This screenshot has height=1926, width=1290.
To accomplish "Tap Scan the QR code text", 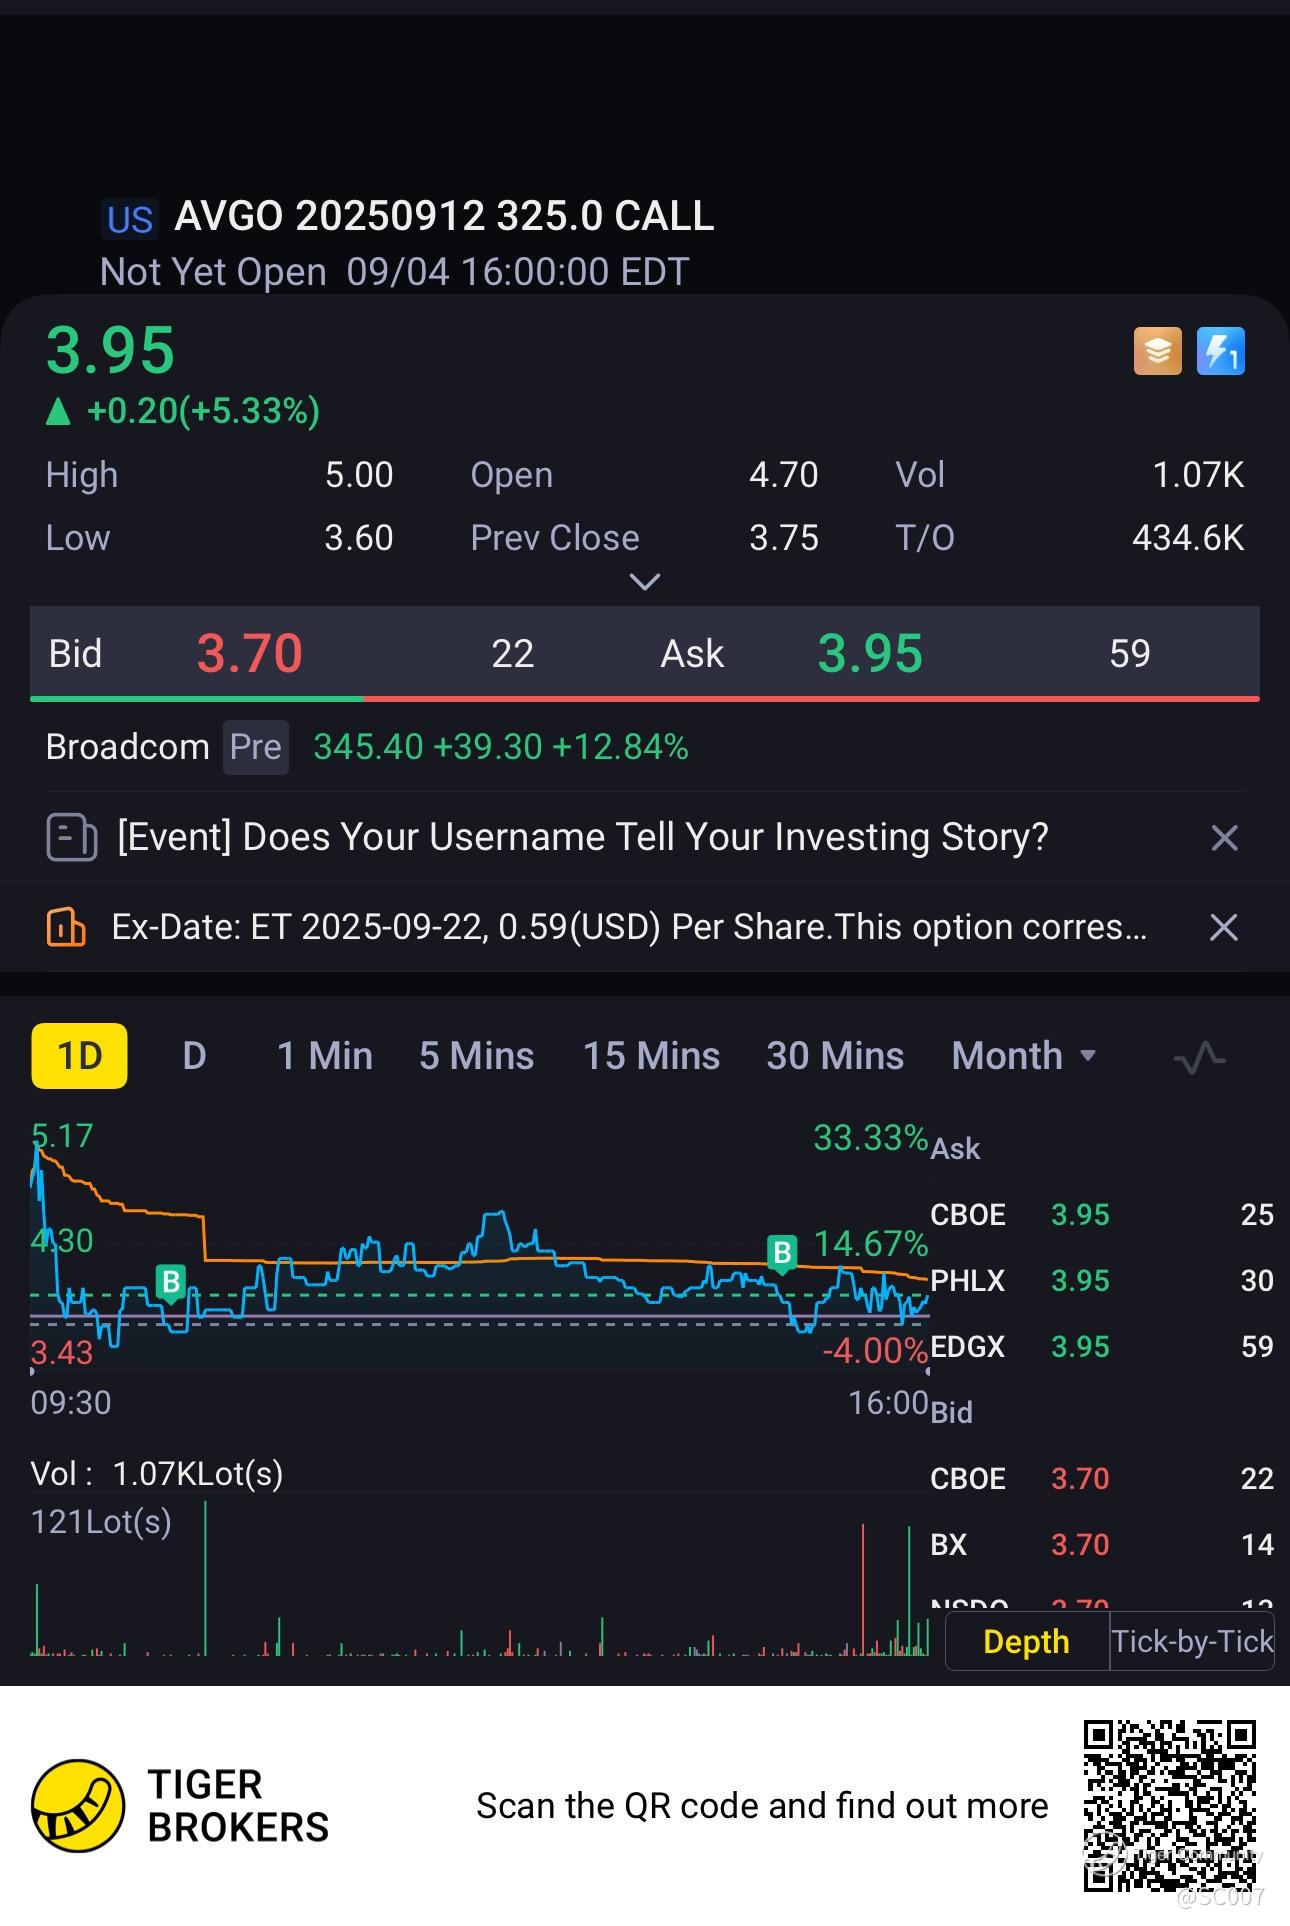I will [762, 1806].
